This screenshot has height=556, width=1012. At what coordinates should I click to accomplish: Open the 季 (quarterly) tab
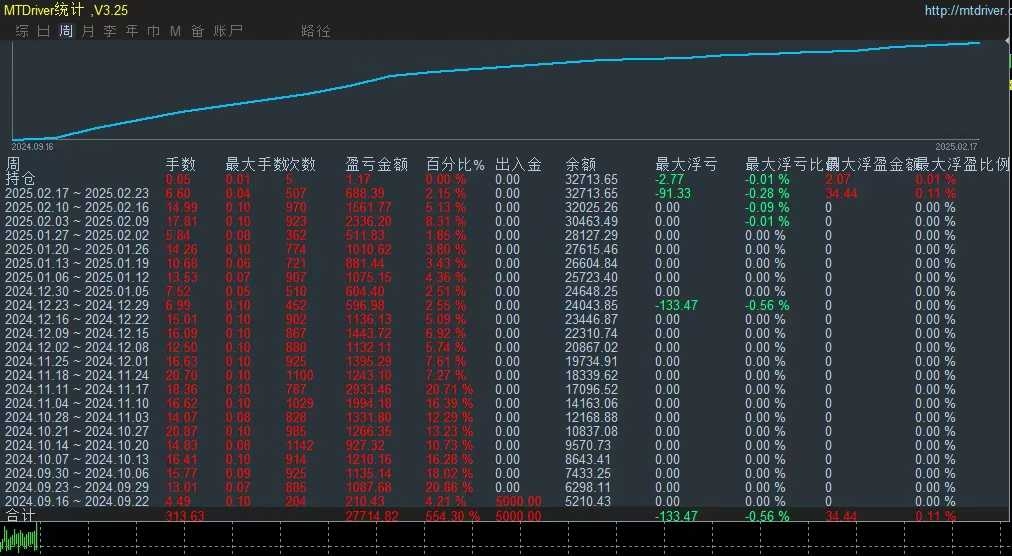pos(110,31)
